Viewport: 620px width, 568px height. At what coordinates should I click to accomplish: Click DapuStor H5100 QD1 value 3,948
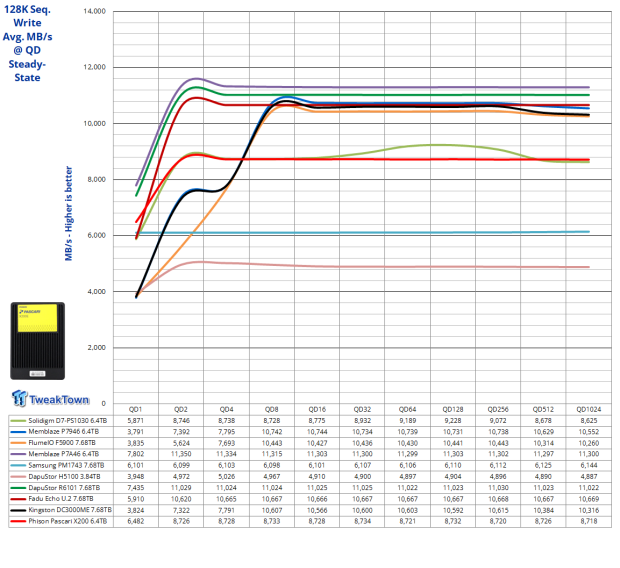coord(136,477)
